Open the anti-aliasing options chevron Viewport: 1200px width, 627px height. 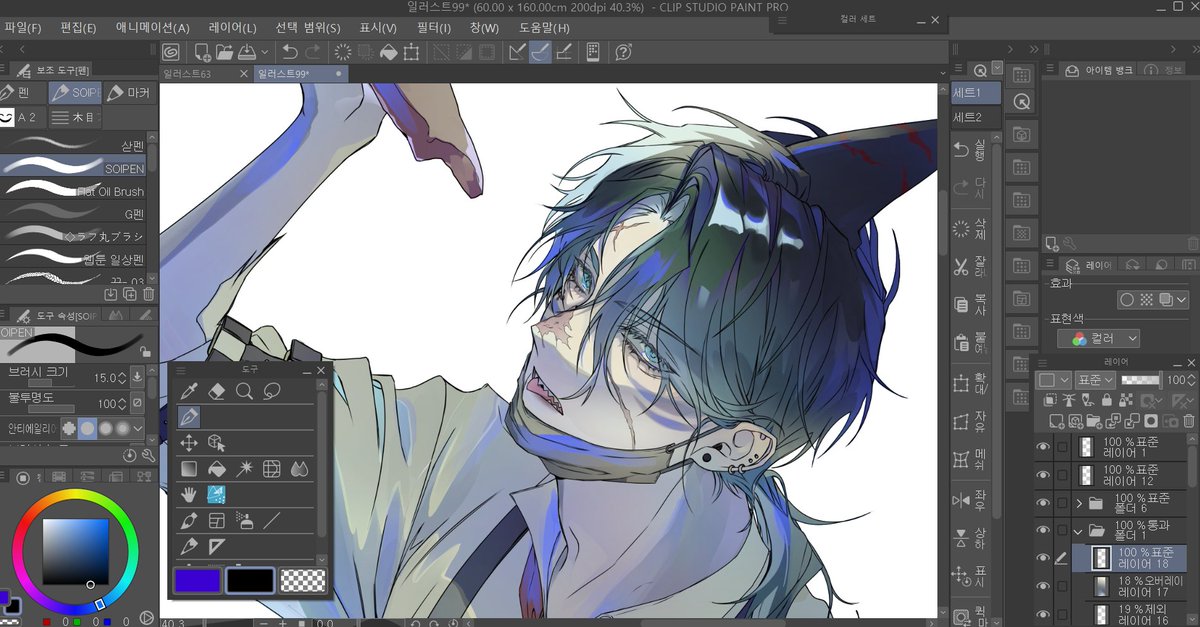(138, 428)
